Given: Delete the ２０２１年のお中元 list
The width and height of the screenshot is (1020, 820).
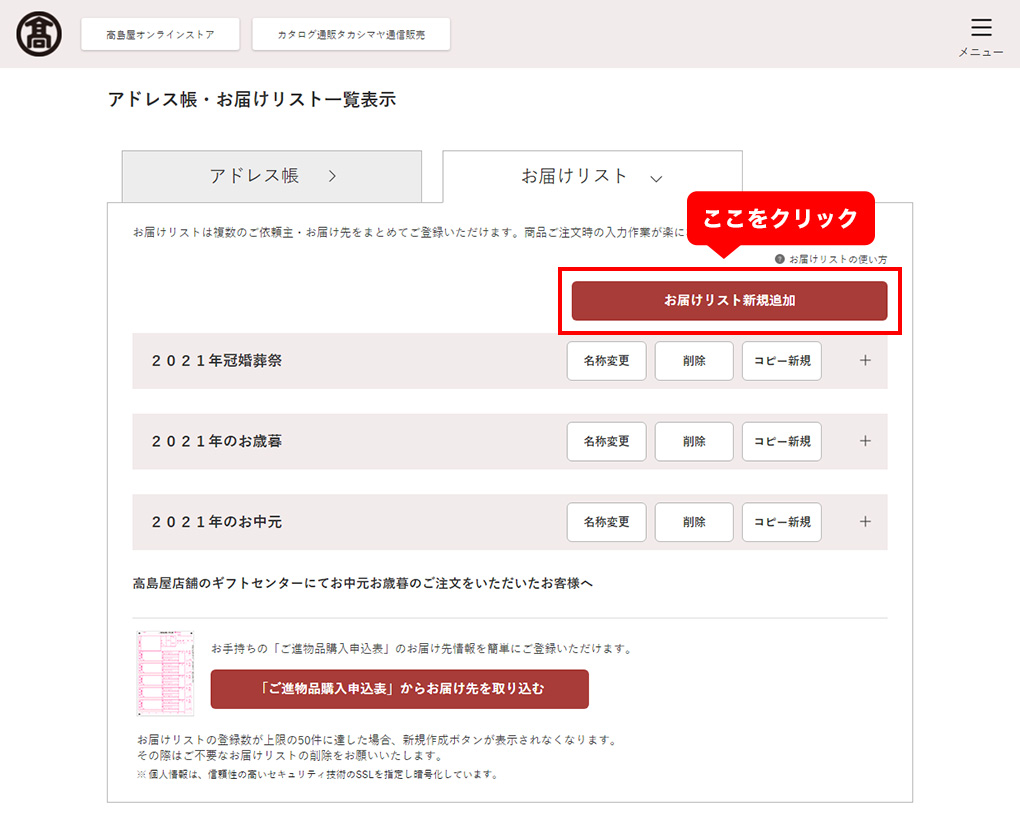Looking at the screenshot, I should [694, 522].
